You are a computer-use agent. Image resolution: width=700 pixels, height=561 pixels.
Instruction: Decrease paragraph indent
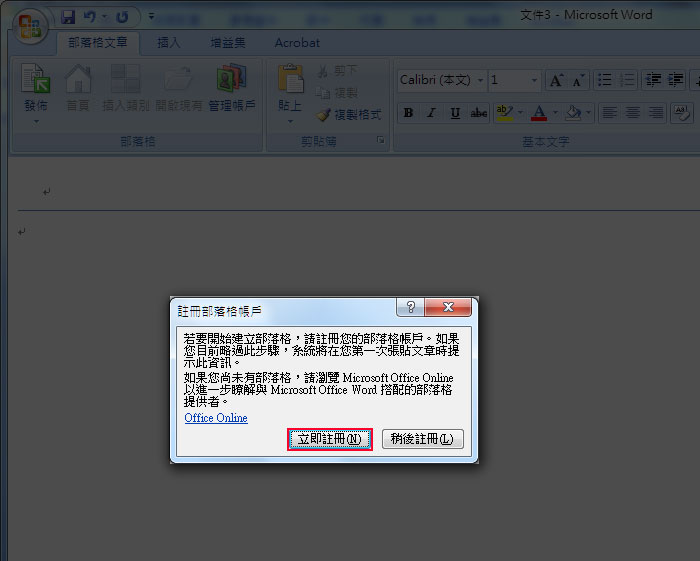[653, 80]
